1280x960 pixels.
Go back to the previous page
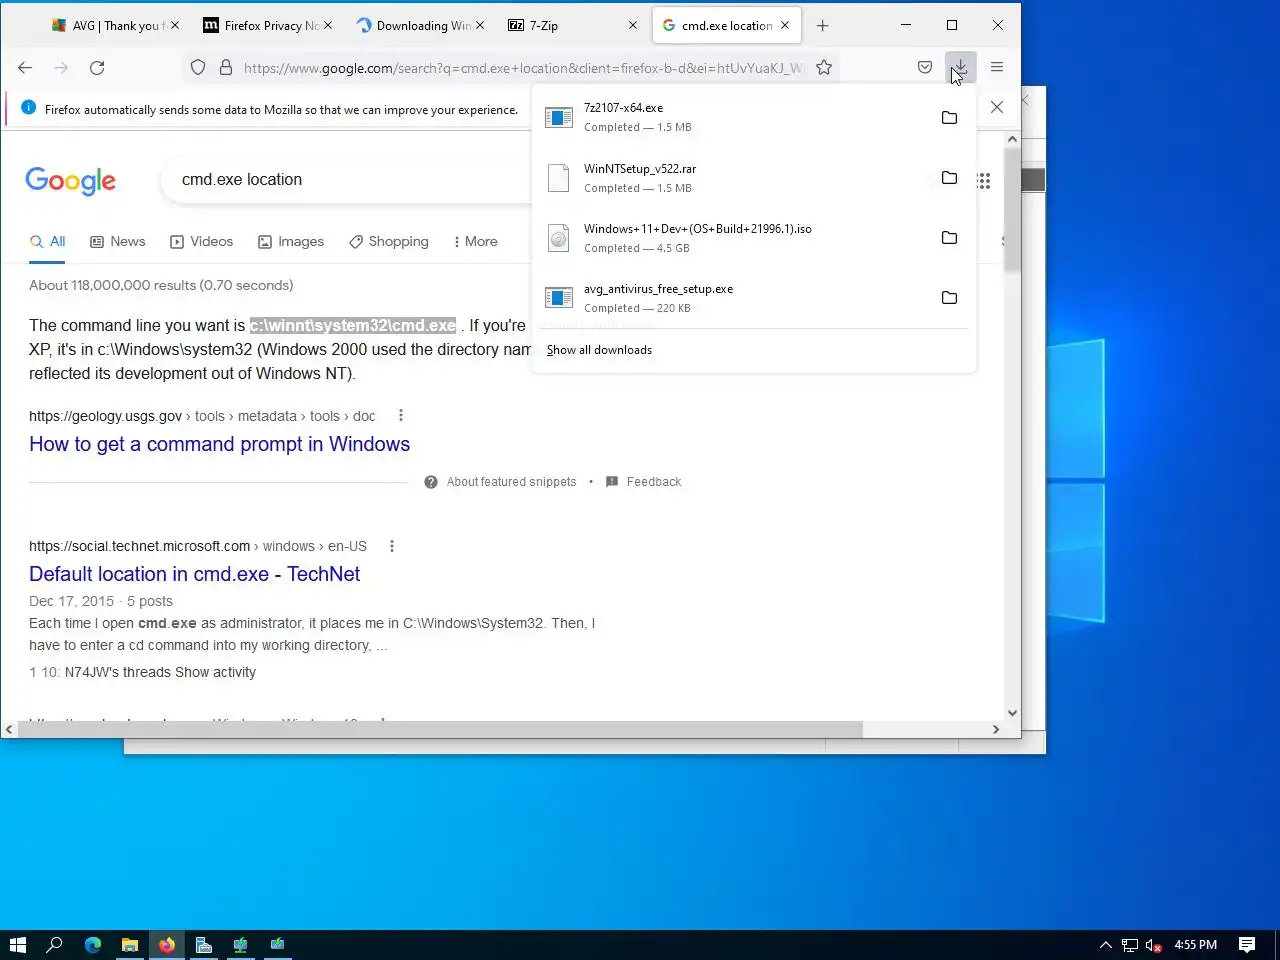pos(25,67)
